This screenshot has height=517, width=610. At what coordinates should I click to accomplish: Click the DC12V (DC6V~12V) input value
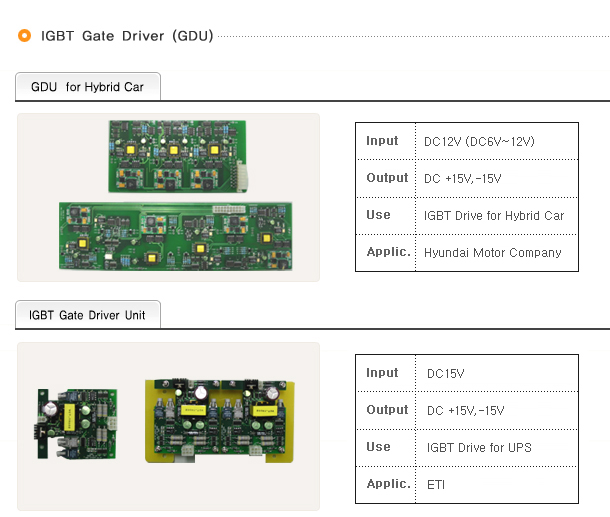point(479,141)
